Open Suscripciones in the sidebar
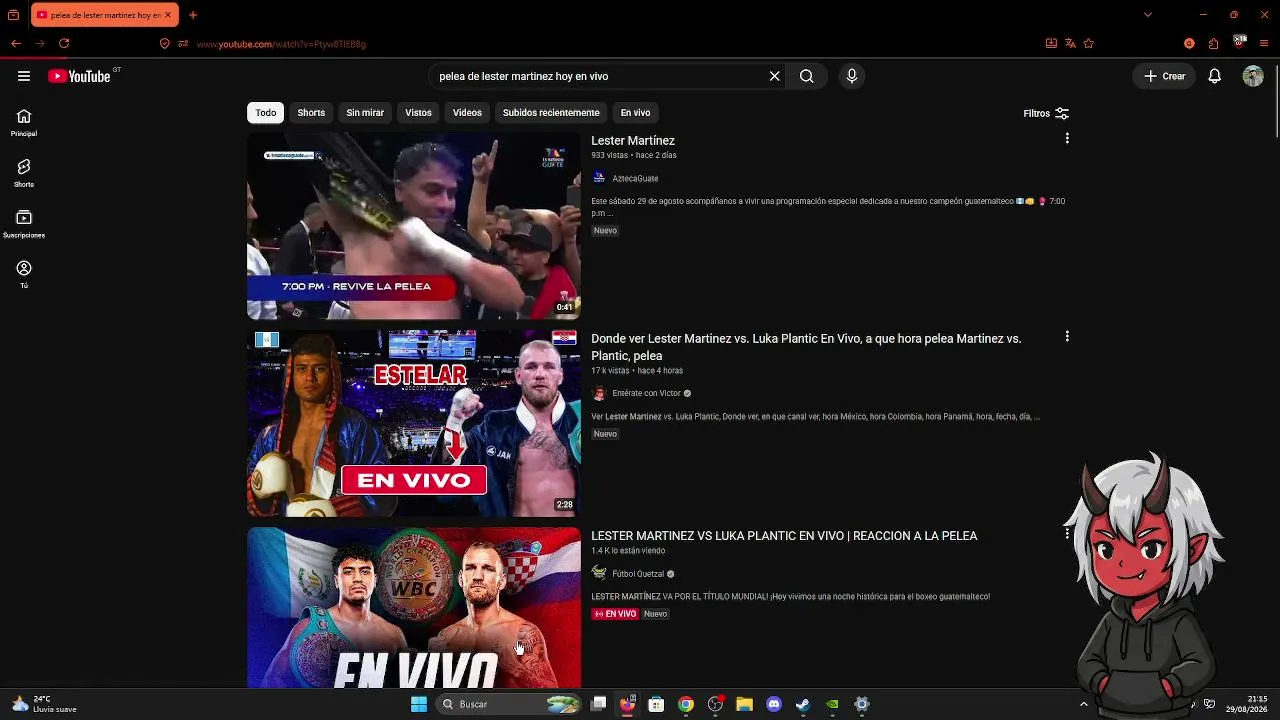Screen dimensions: 1280x720 (x=24, y=225)
